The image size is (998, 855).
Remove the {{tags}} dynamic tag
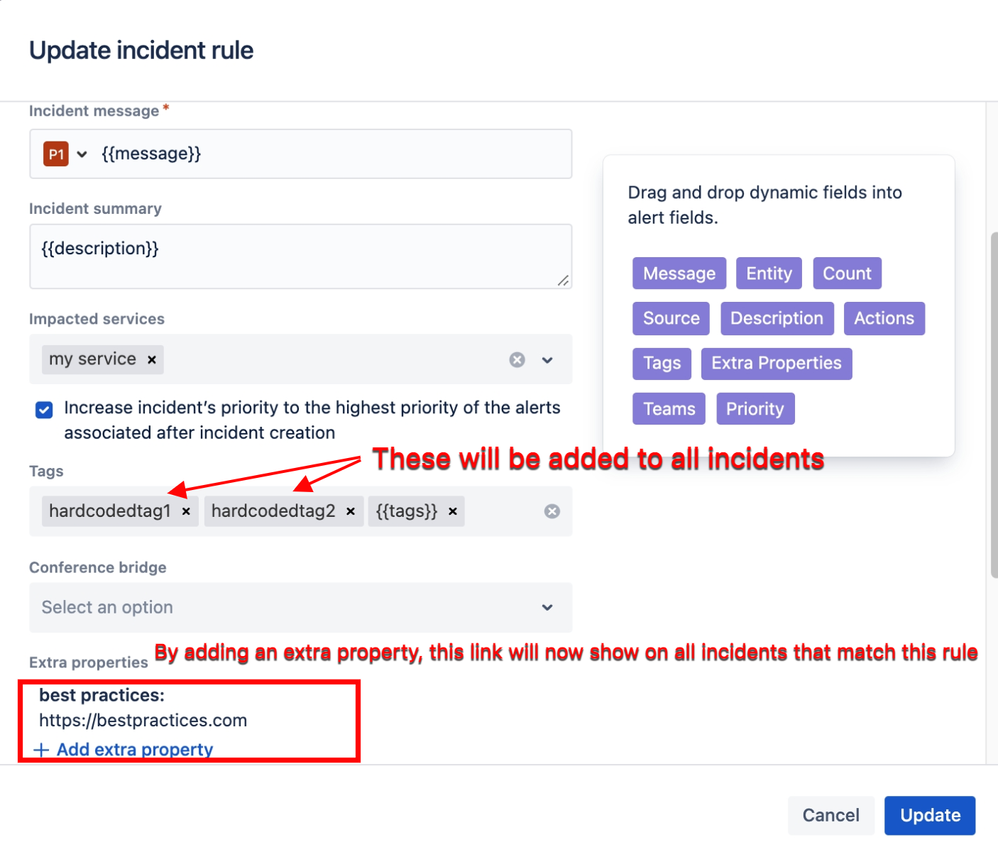point(452,511)
